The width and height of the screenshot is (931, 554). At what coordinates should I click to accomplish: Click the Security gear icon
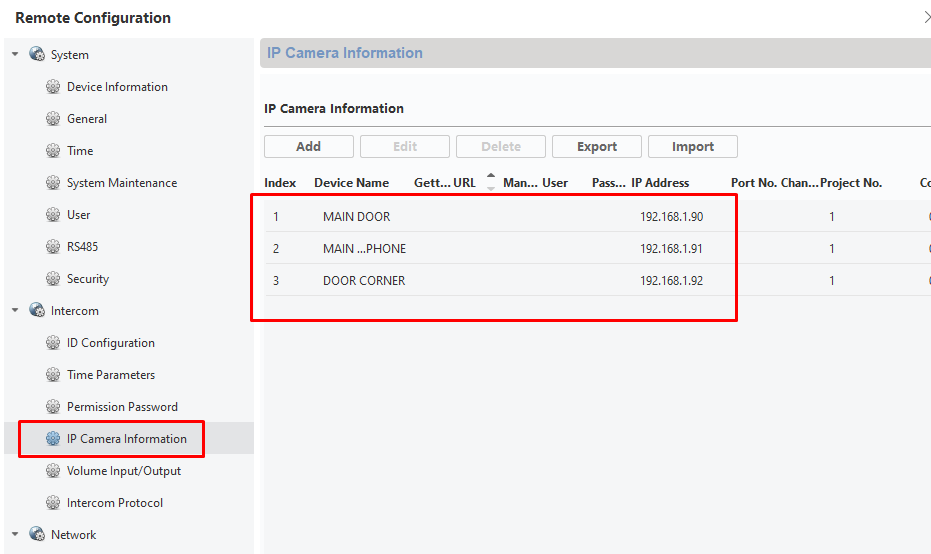(x=53, y=278)
